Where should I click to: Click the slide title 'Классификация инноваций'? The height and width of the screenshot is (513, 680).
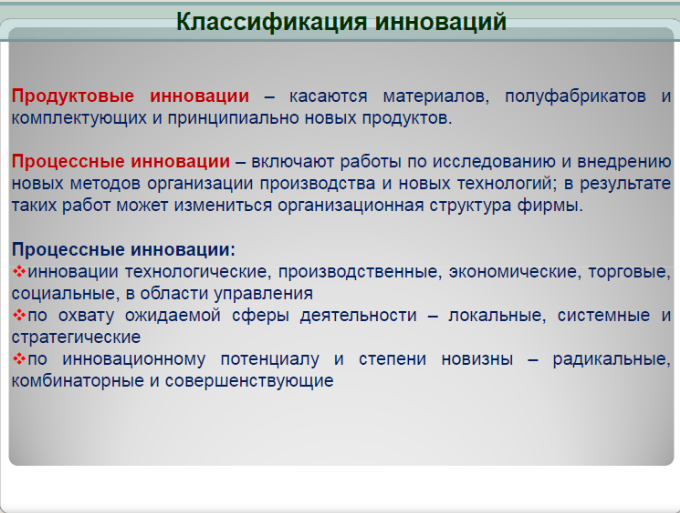pos(341,22)
